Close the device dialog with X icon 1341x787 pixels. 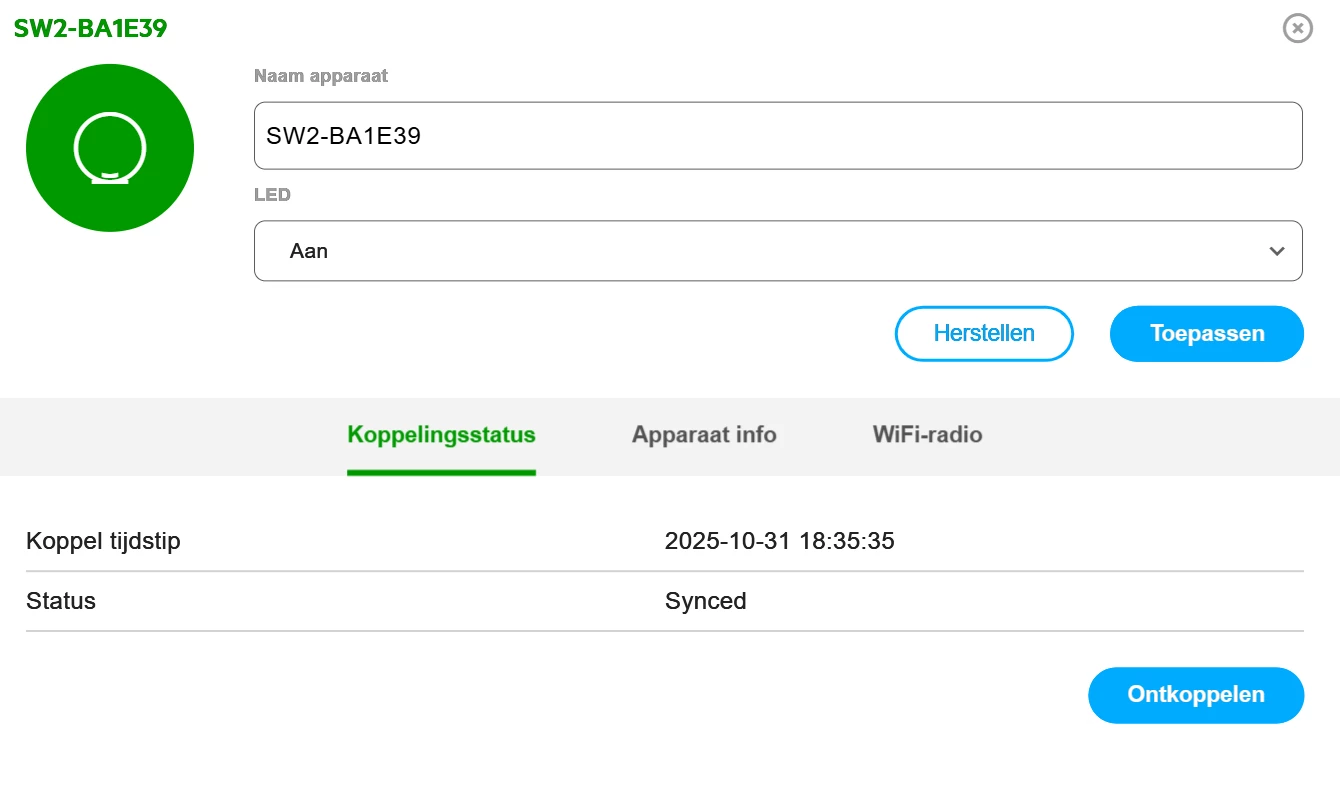(x=1297, y=28)
